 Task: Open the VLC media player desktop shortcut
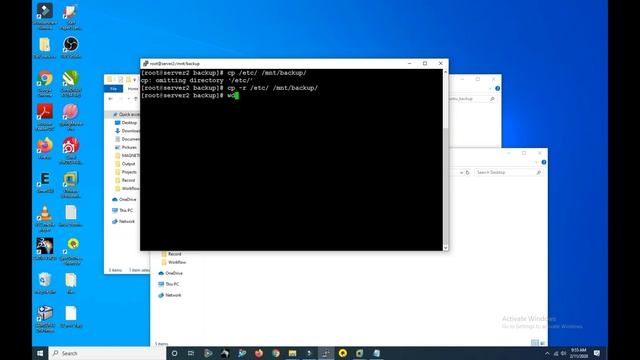pos(45,218)
